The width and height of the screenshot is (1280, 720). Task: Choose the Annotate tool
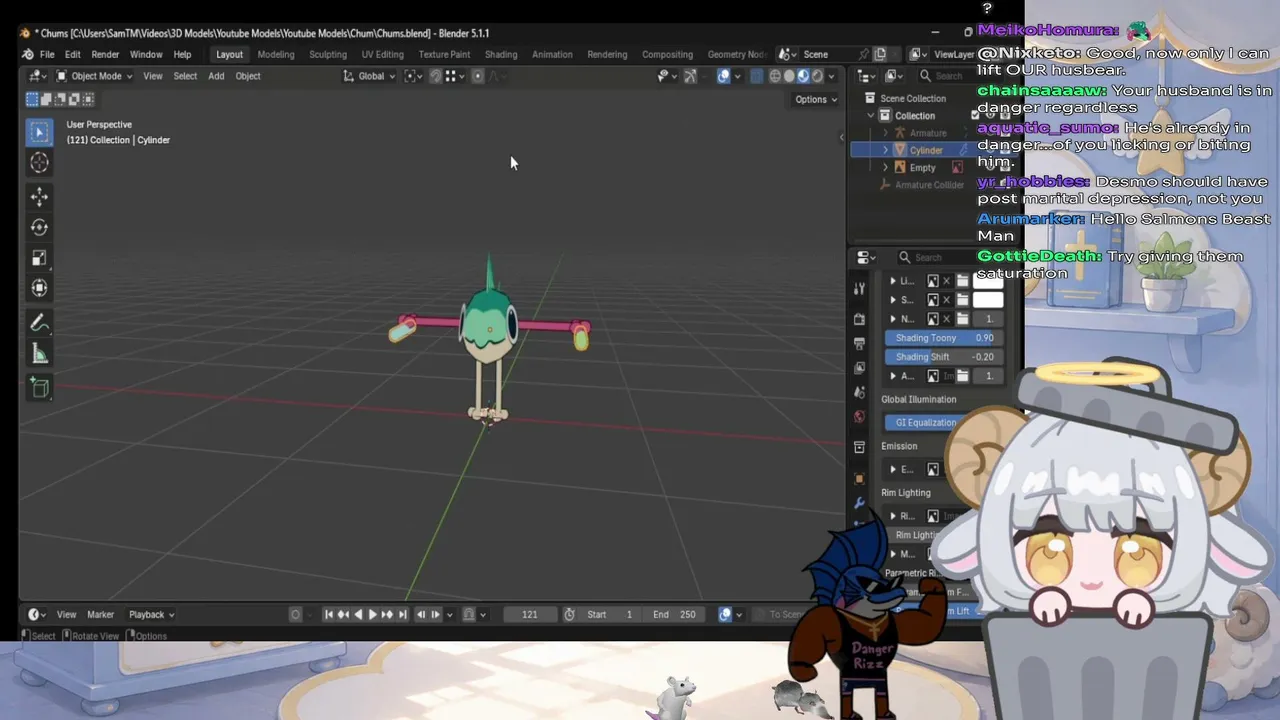tap(40, 322)
